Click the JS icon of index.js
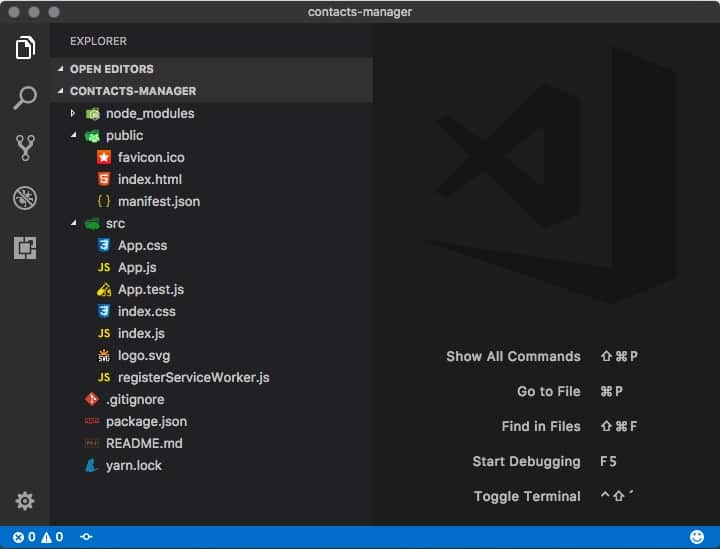This screenshot has width=720, height=549. [x=104, y=333]
